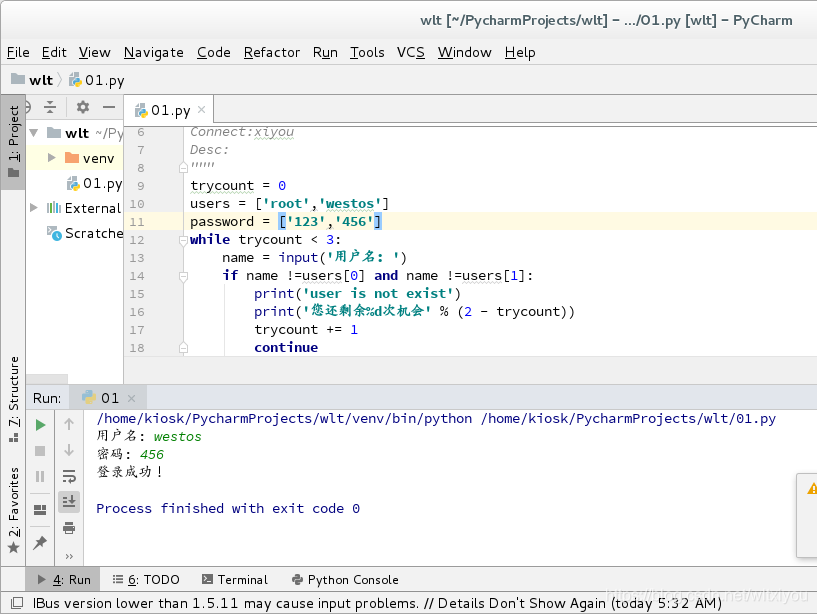Print the console output using the printer icon
Image resolution: width=817 pixels, height=614 pixels.
(x=69, y=528)
